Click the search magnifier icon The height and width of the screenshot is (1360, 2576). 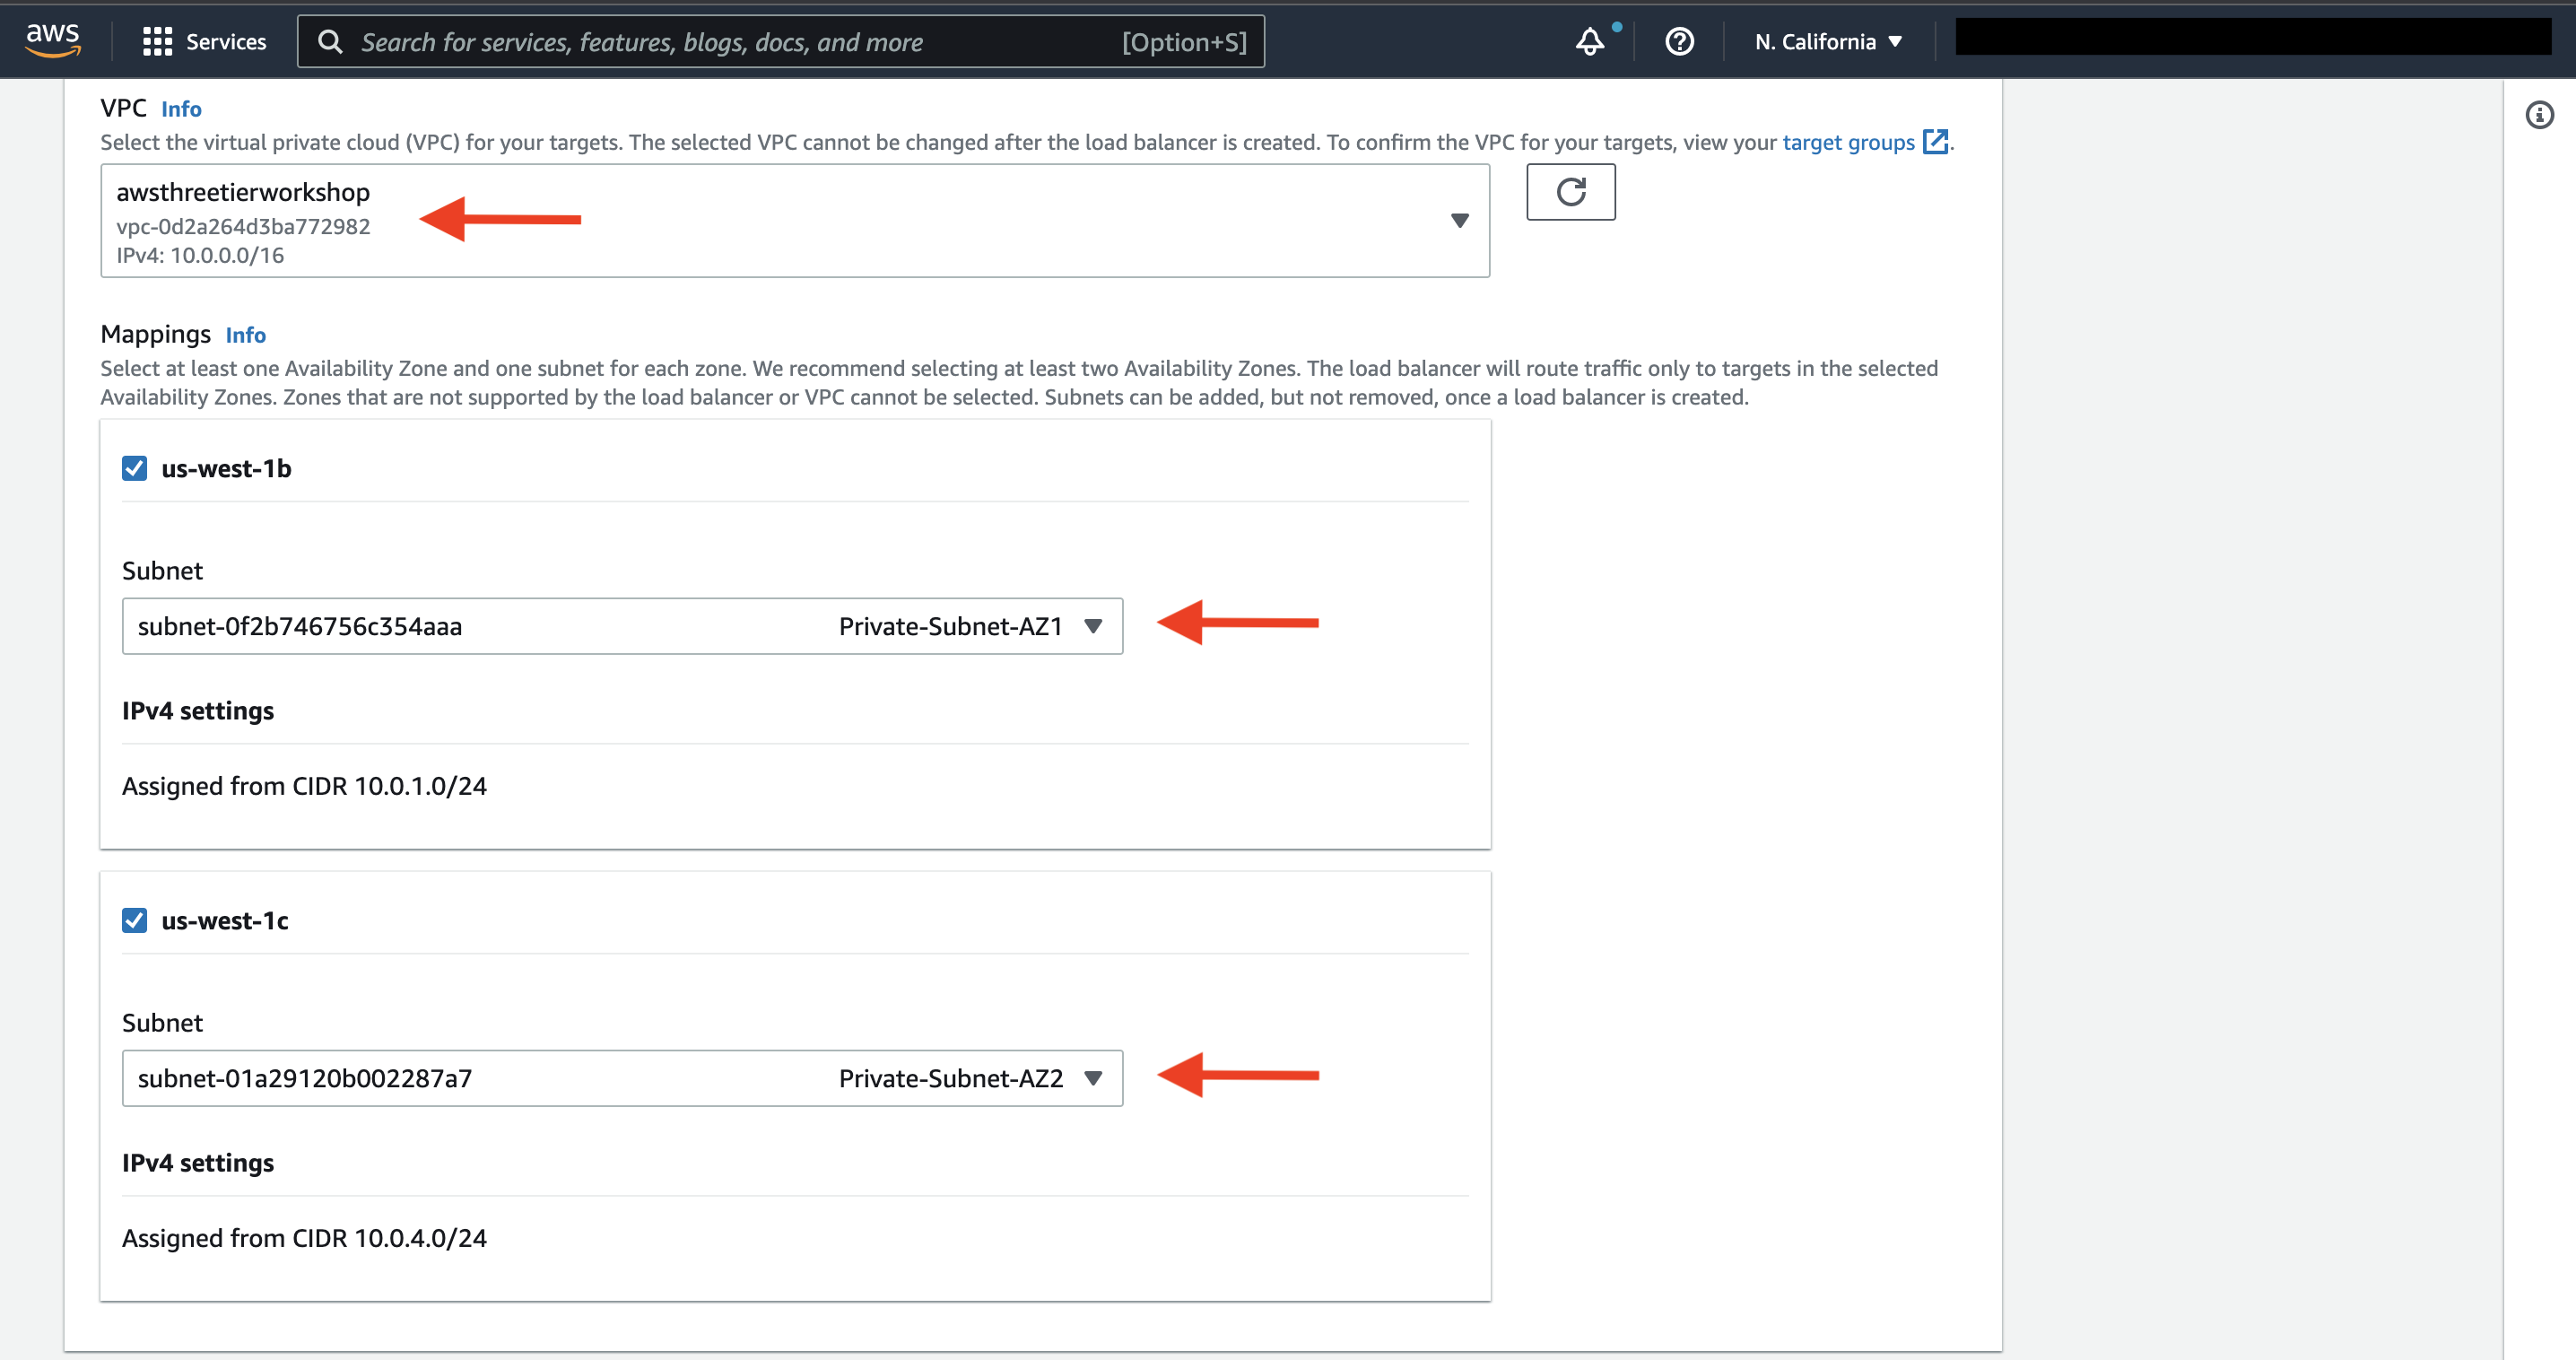(x=330, y=42)
